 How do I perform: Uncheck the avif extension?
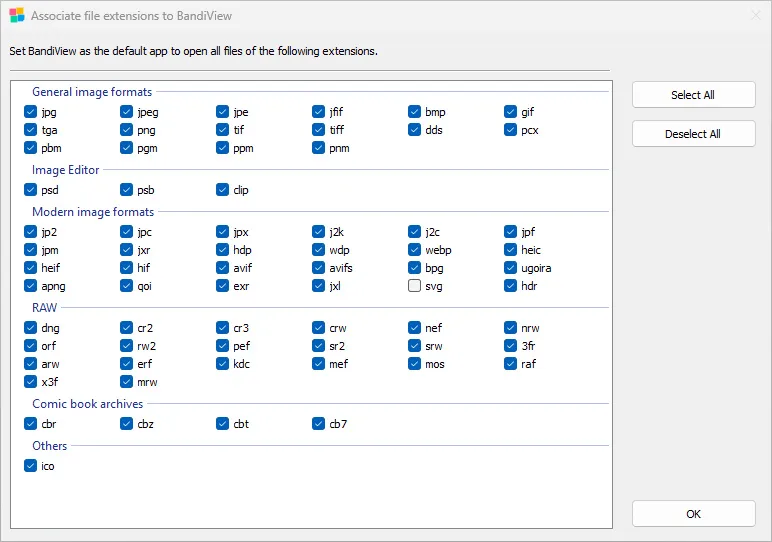[223, 268]
